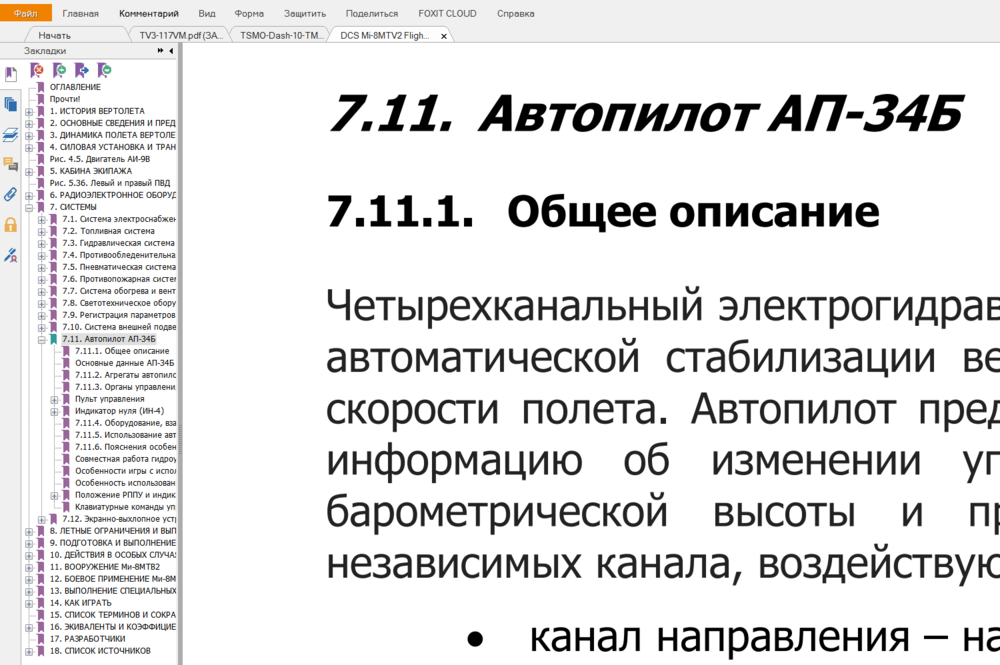Collapse the 7. СИСТЕМЫ bookmark node

point(29,208)
